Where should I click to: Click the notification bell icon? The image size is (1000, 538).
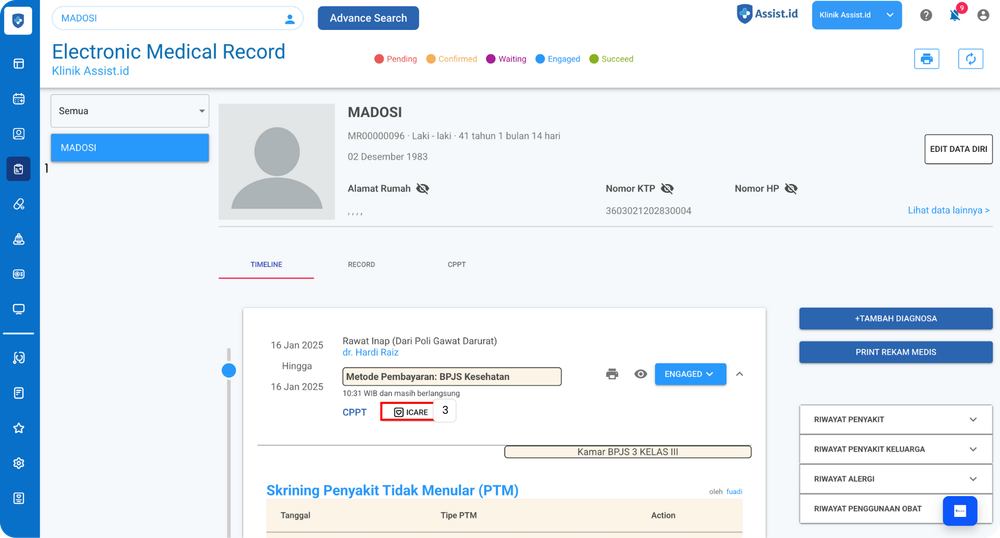click(x=954, y=15)
